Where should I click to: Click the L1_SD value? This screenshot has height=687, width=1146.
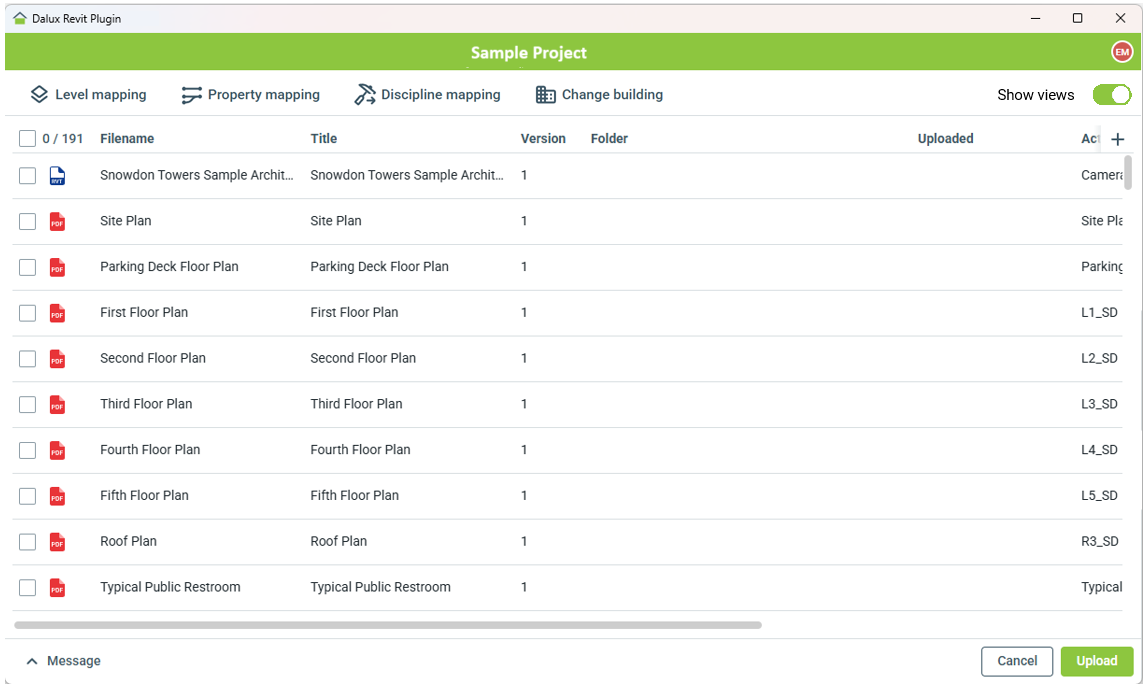1099,313
